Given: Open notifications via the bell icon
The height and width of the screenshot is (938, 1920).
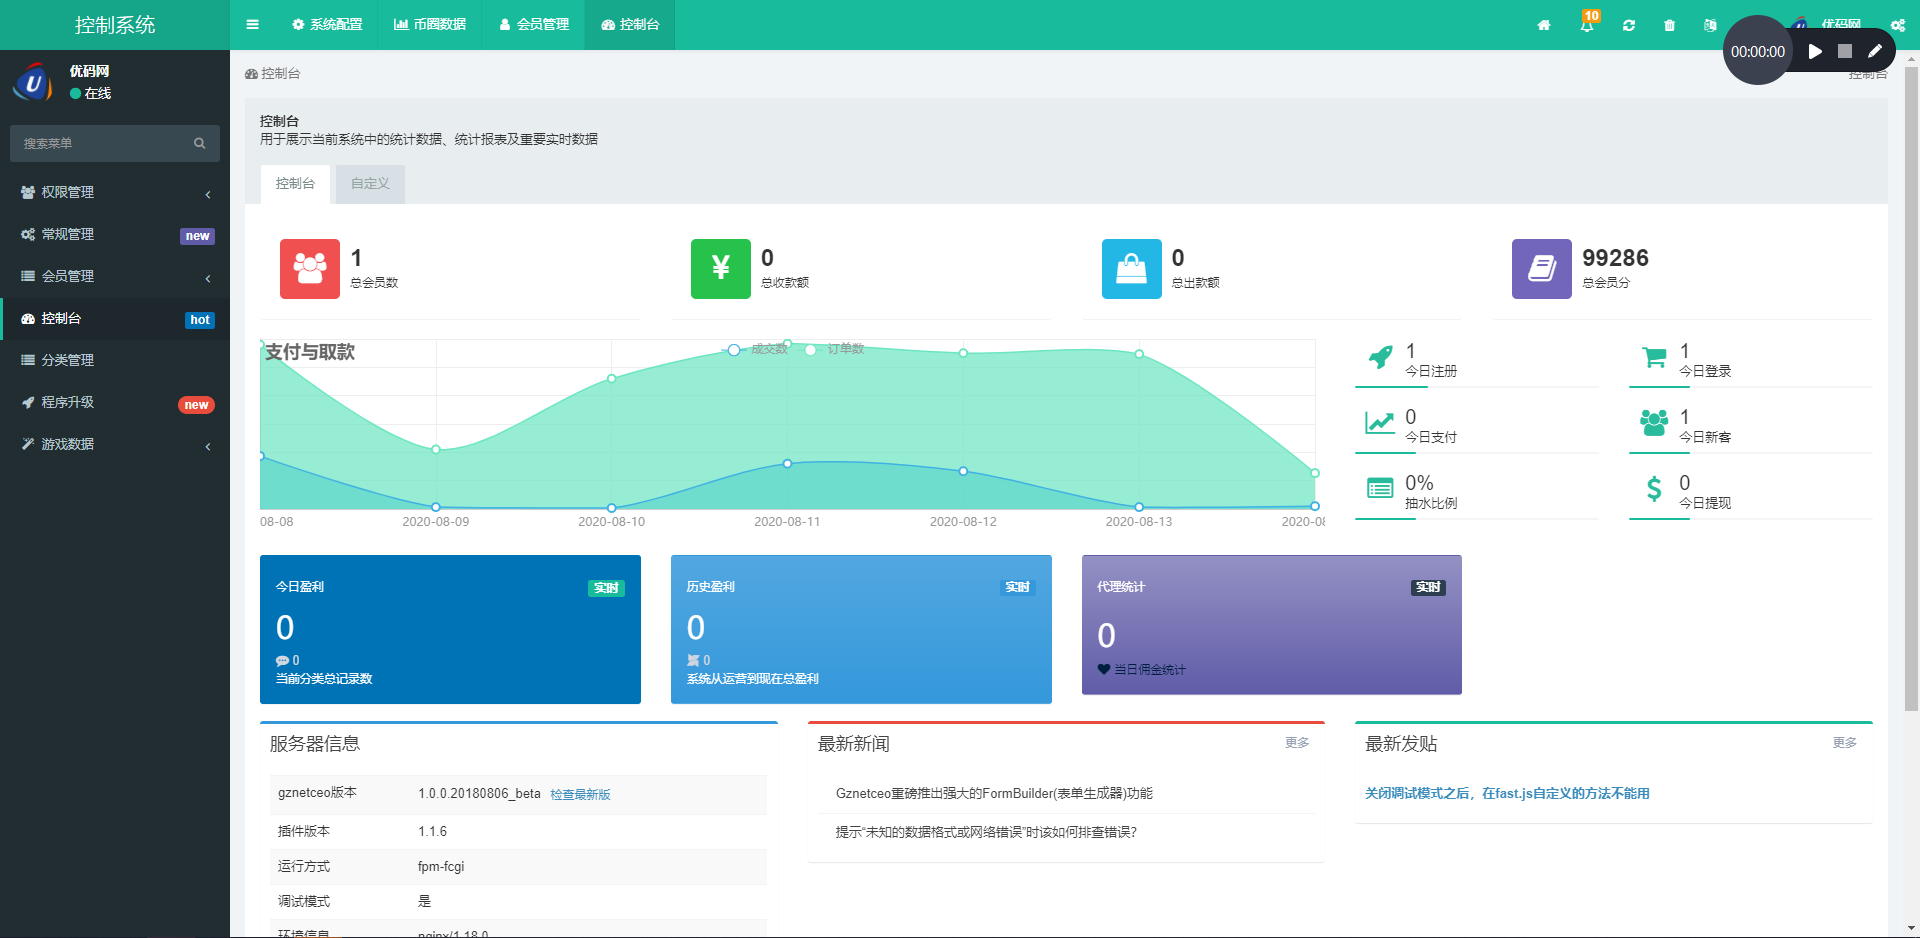Looking at the screenshot, I should pos(1587,25).
